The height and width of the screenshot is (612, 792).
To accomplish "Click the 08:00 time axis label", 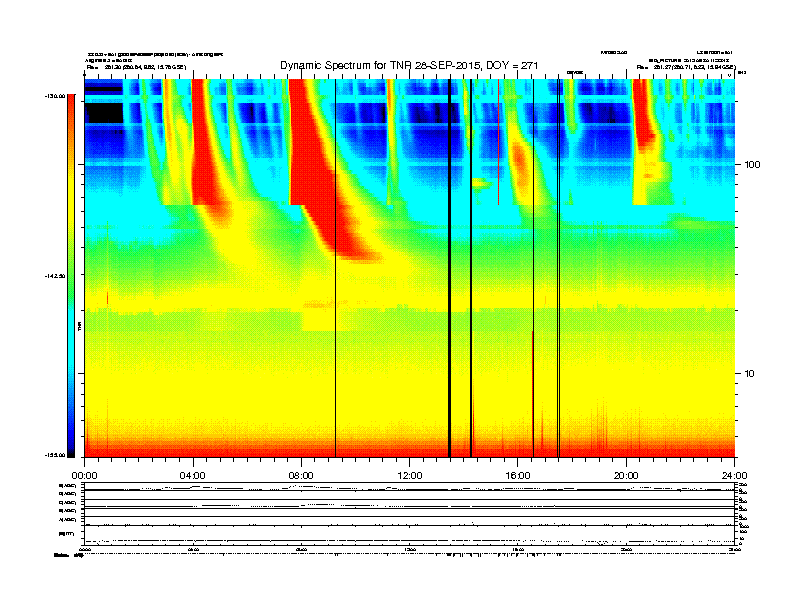I will [x=301, y=476].
